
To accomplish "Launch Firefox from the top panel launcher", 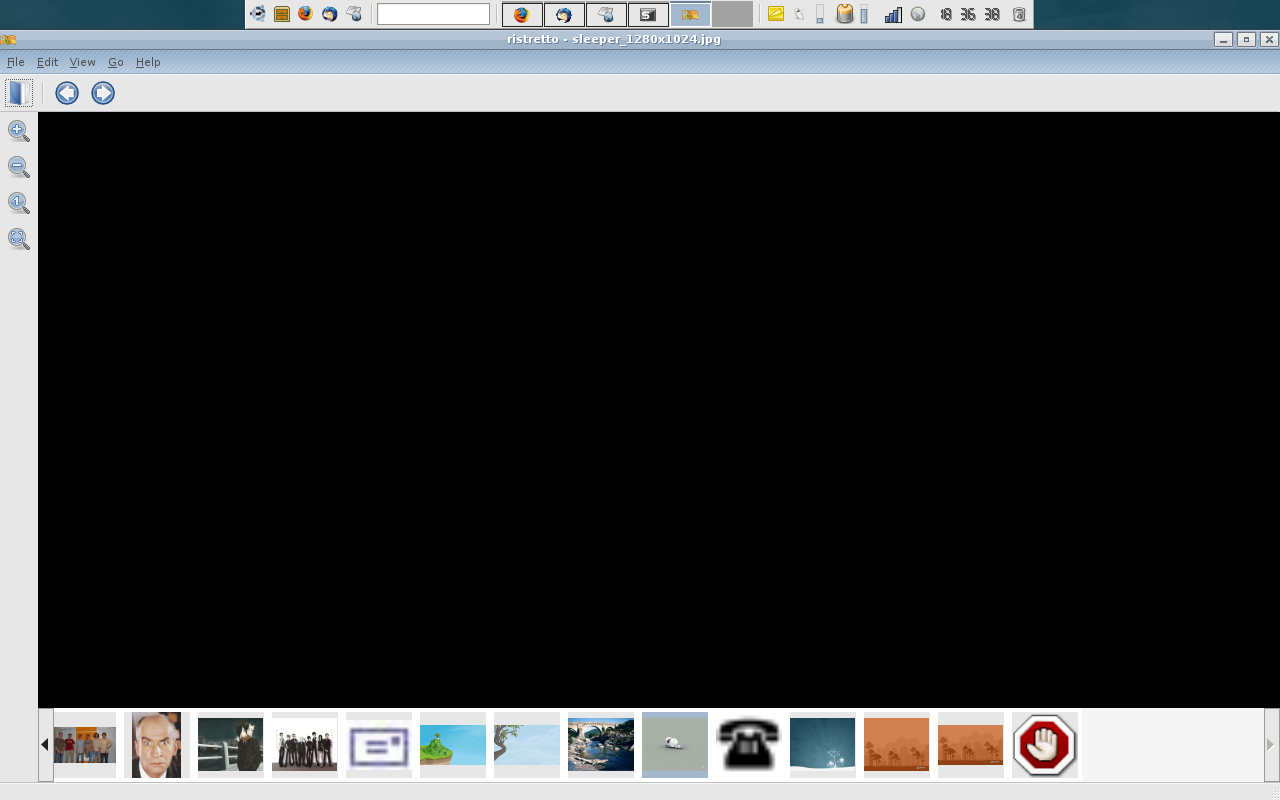I will tap(305, 14).
